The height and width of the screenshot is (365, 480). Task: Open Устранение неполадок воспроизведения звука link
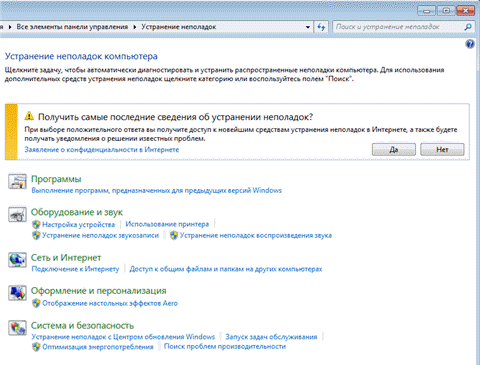256,235
